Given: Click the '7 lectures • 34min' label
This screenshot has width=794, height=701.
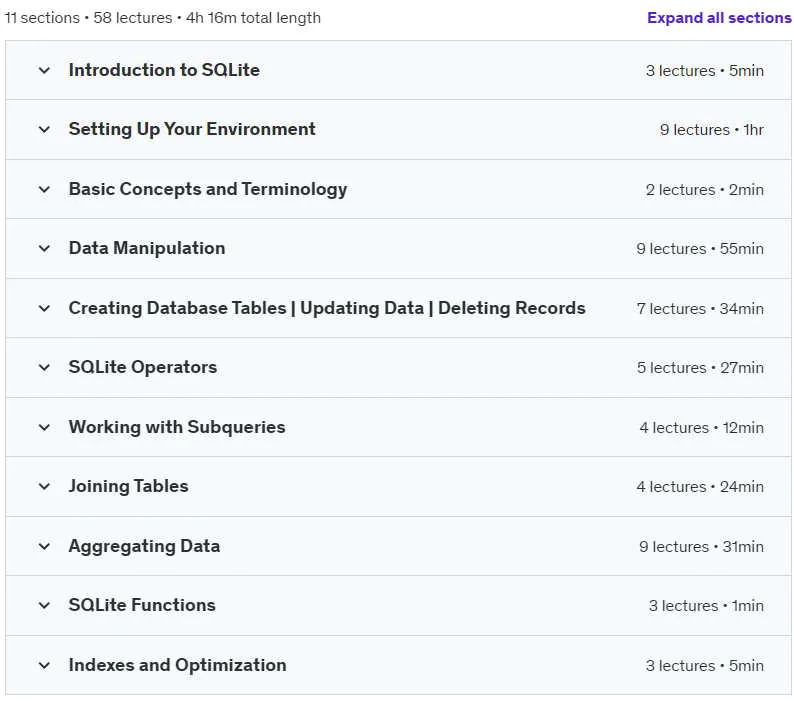Looking at the screenshot, I should click(700, 308).
